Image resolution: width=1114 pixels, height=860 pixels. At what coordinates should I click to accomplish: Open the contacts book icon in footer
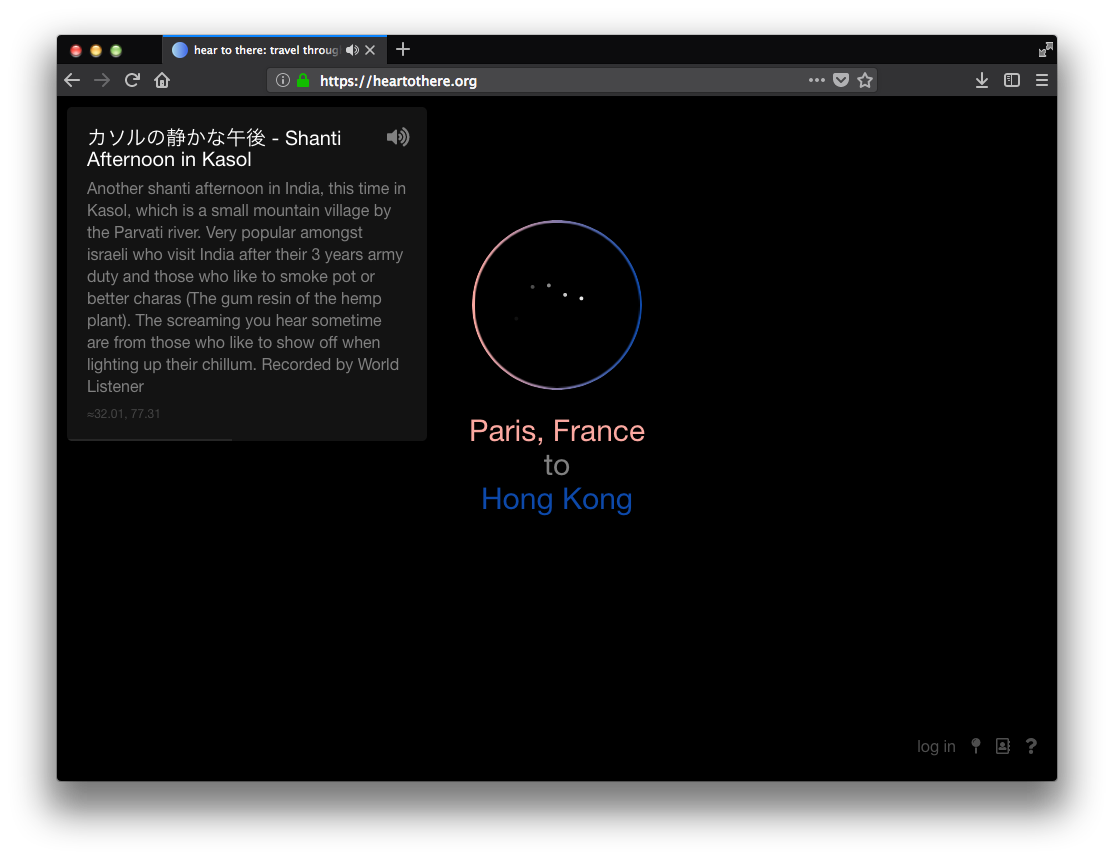pos(1003,746)
